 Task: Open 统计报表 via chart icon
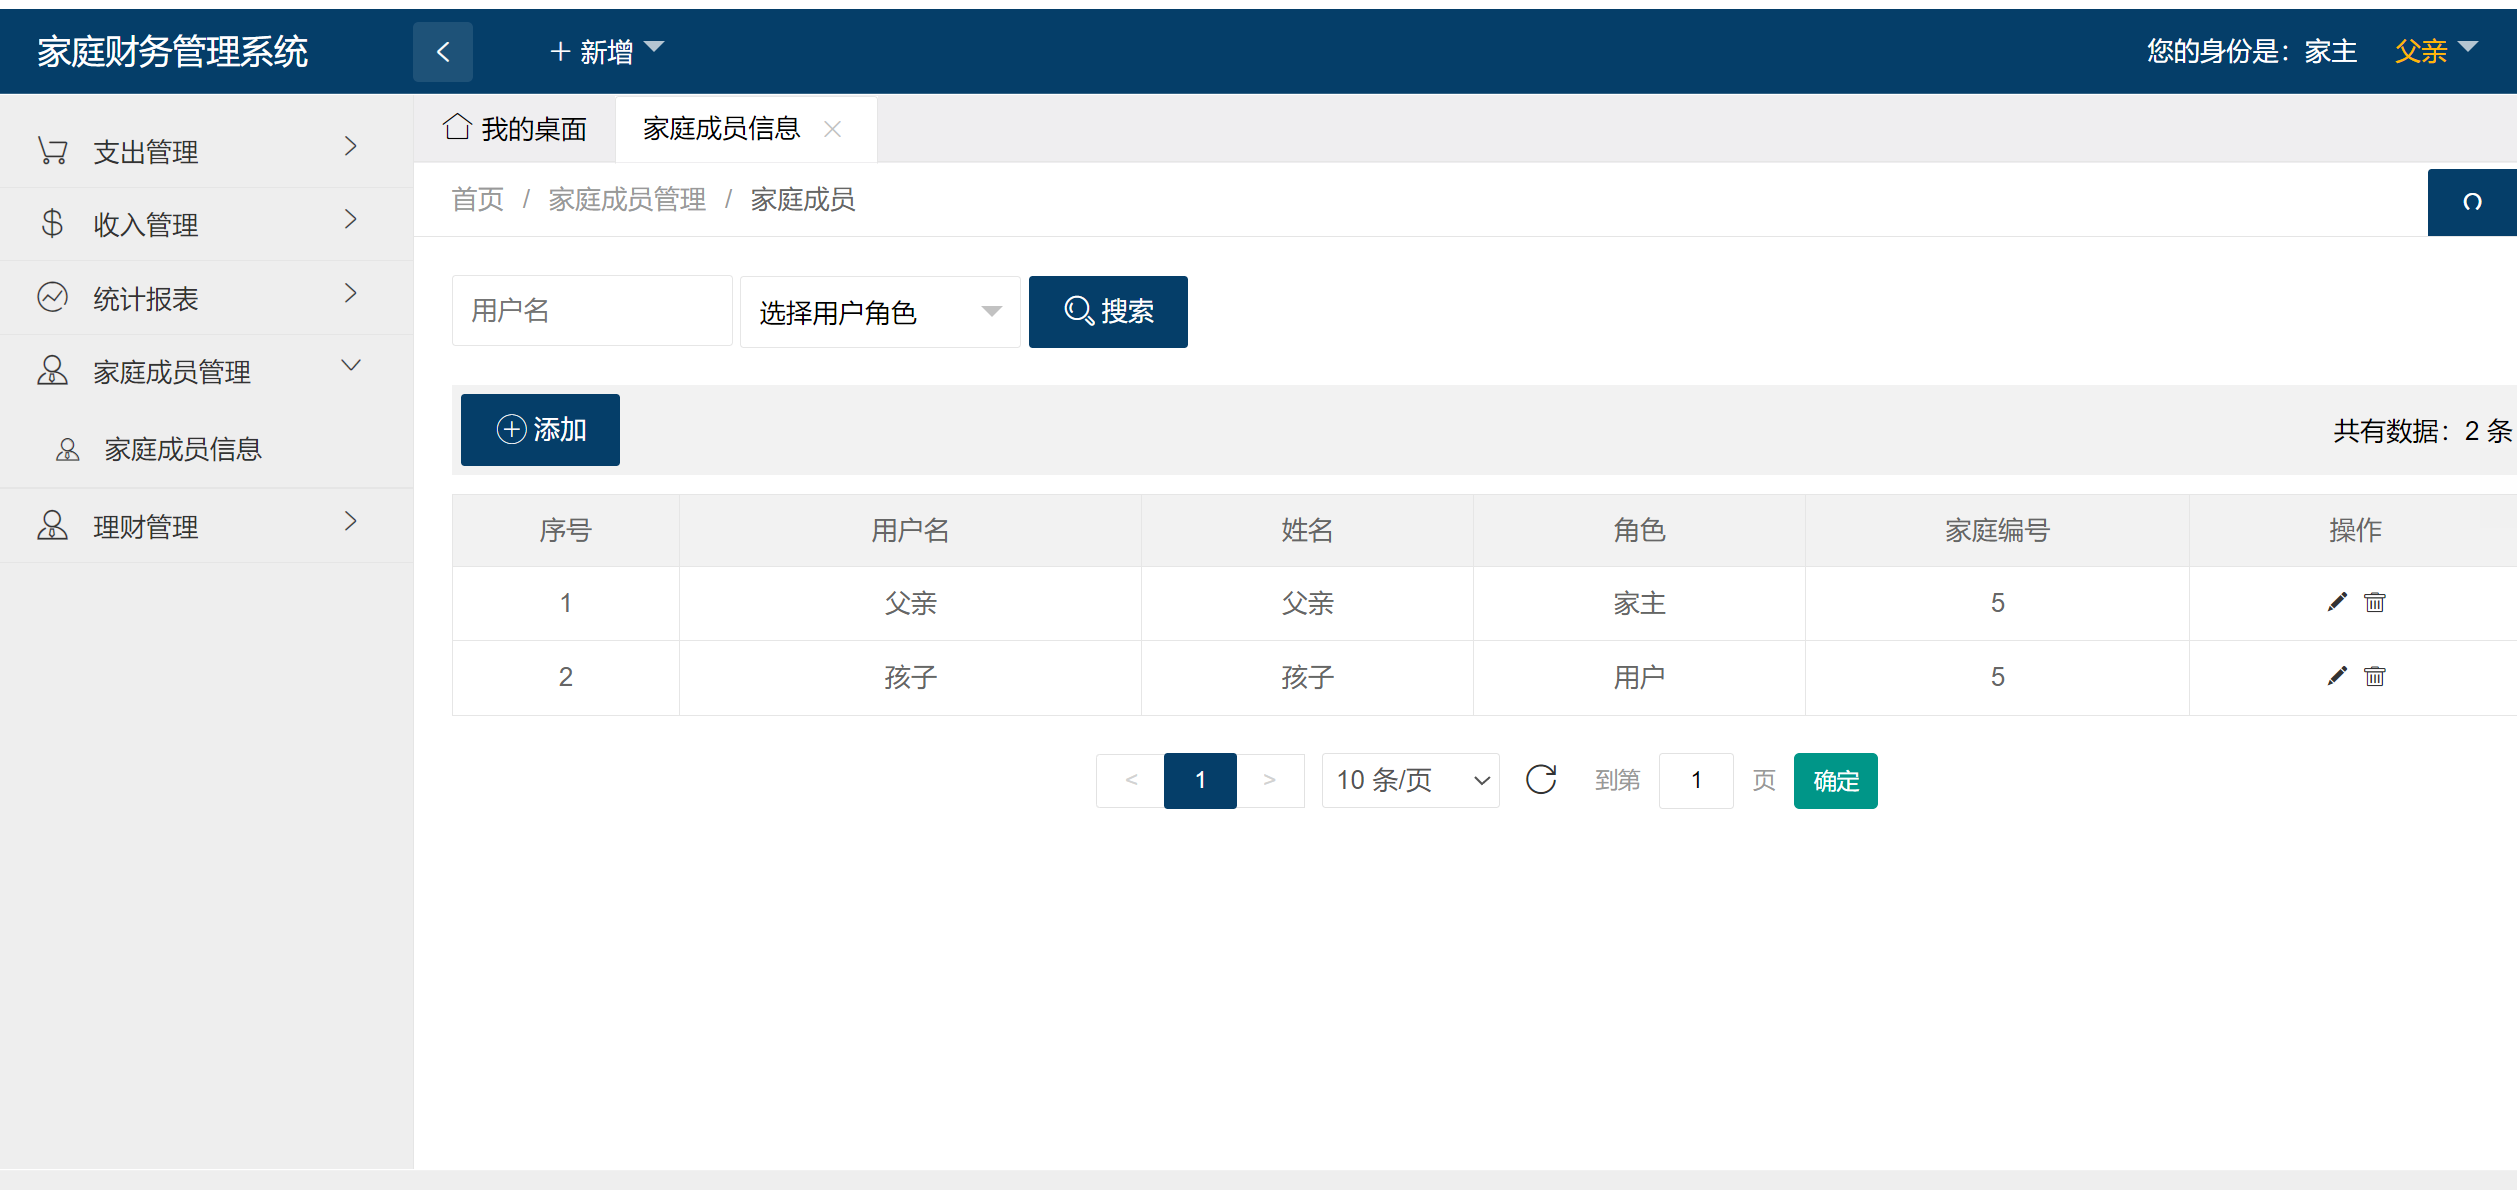click(52, 296)
